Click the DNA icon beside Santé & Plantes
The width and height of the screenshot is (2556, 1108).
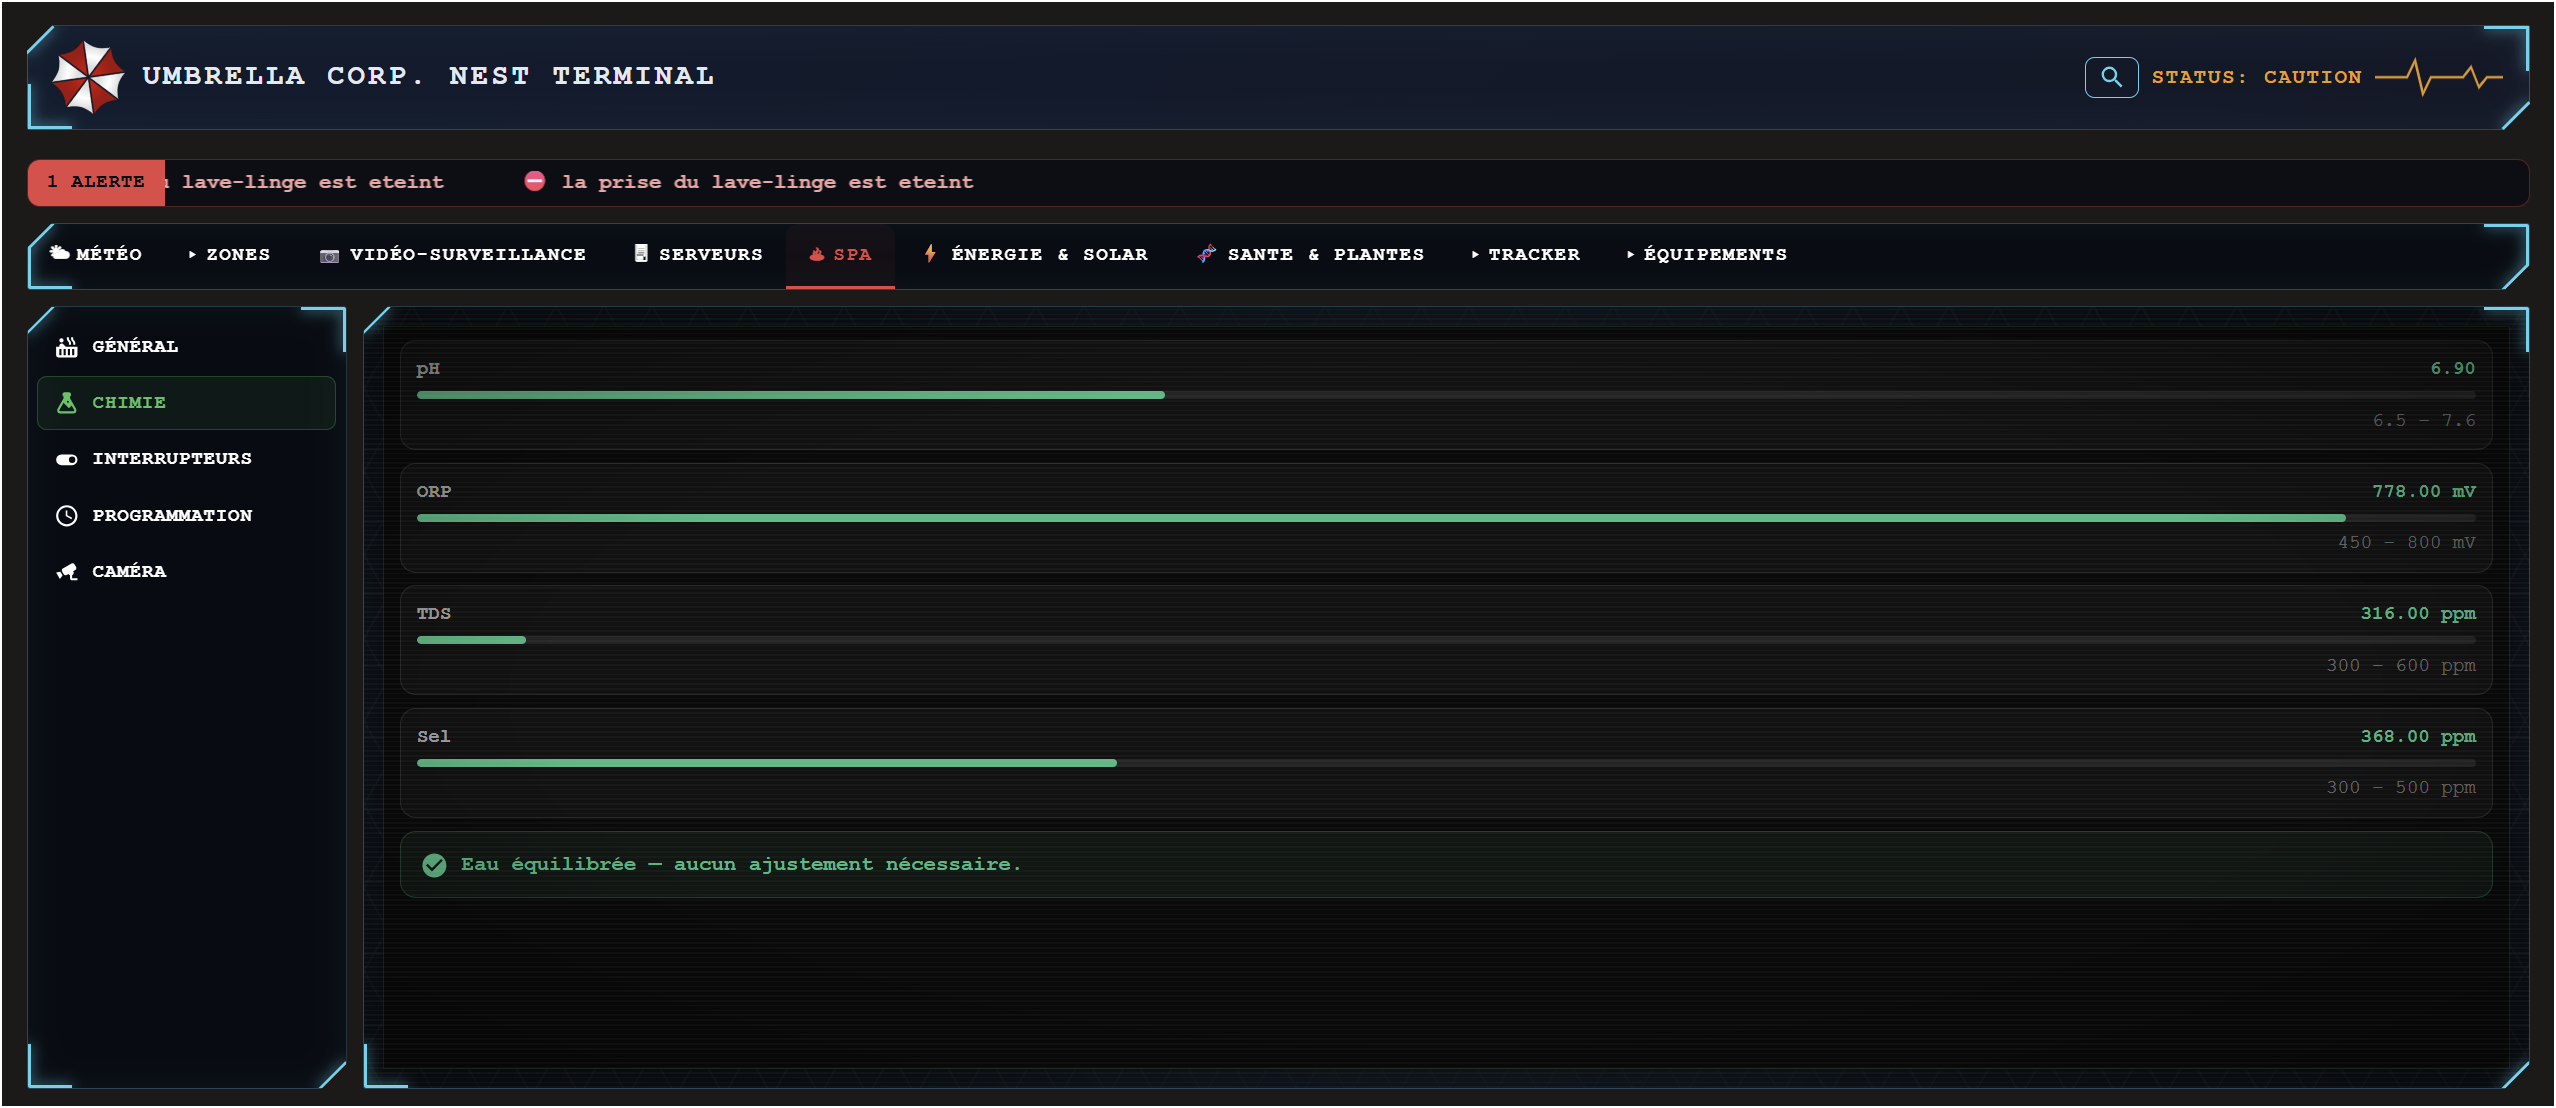pos(1206,254)
